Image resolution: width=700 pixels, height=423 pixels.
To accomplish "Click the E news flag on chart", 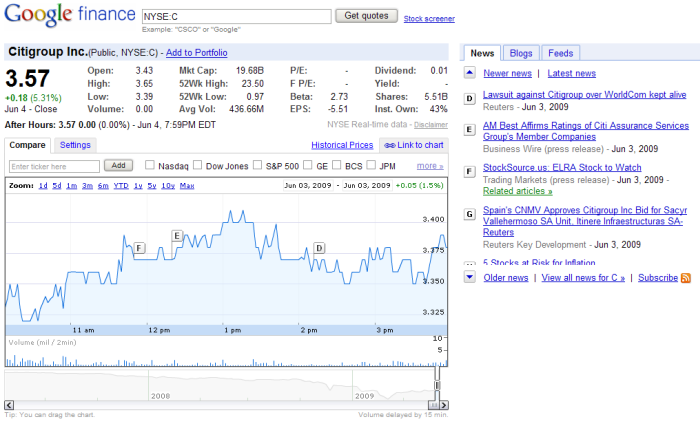I will (177, 236).
